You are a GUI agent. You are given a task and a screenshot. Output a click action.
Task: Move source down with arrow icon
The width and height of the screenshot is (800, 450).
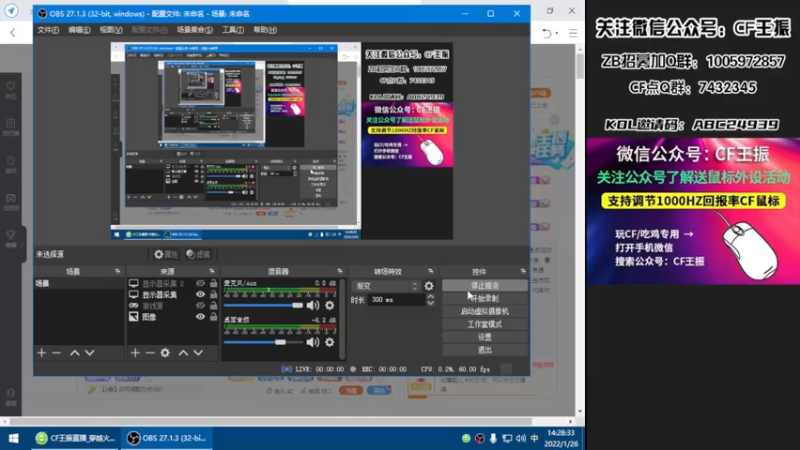pyautogui.click(x=198, y=353)
